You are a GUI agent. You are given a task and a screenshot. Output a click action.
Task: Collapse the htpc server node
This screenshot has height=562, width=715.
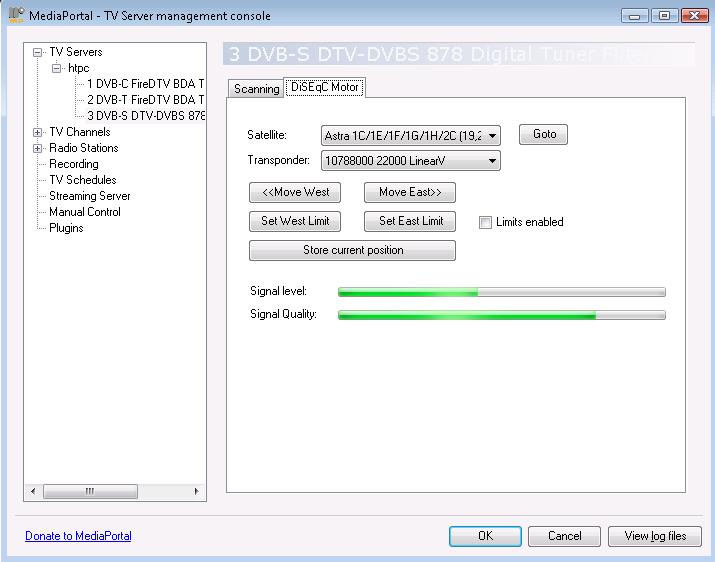click(x=57, y=68)
